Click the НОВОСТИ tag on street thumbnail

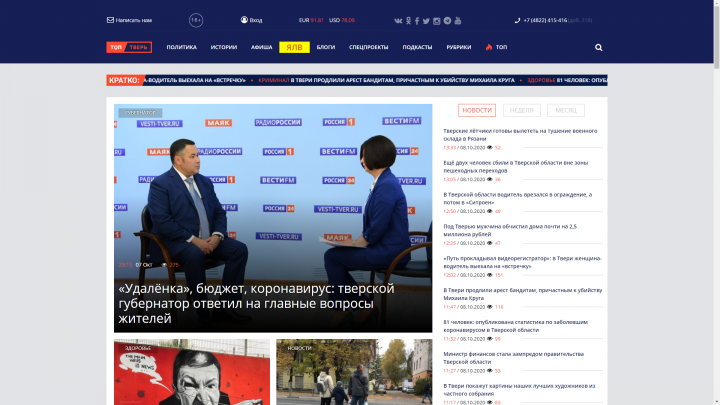click(299, 348)
